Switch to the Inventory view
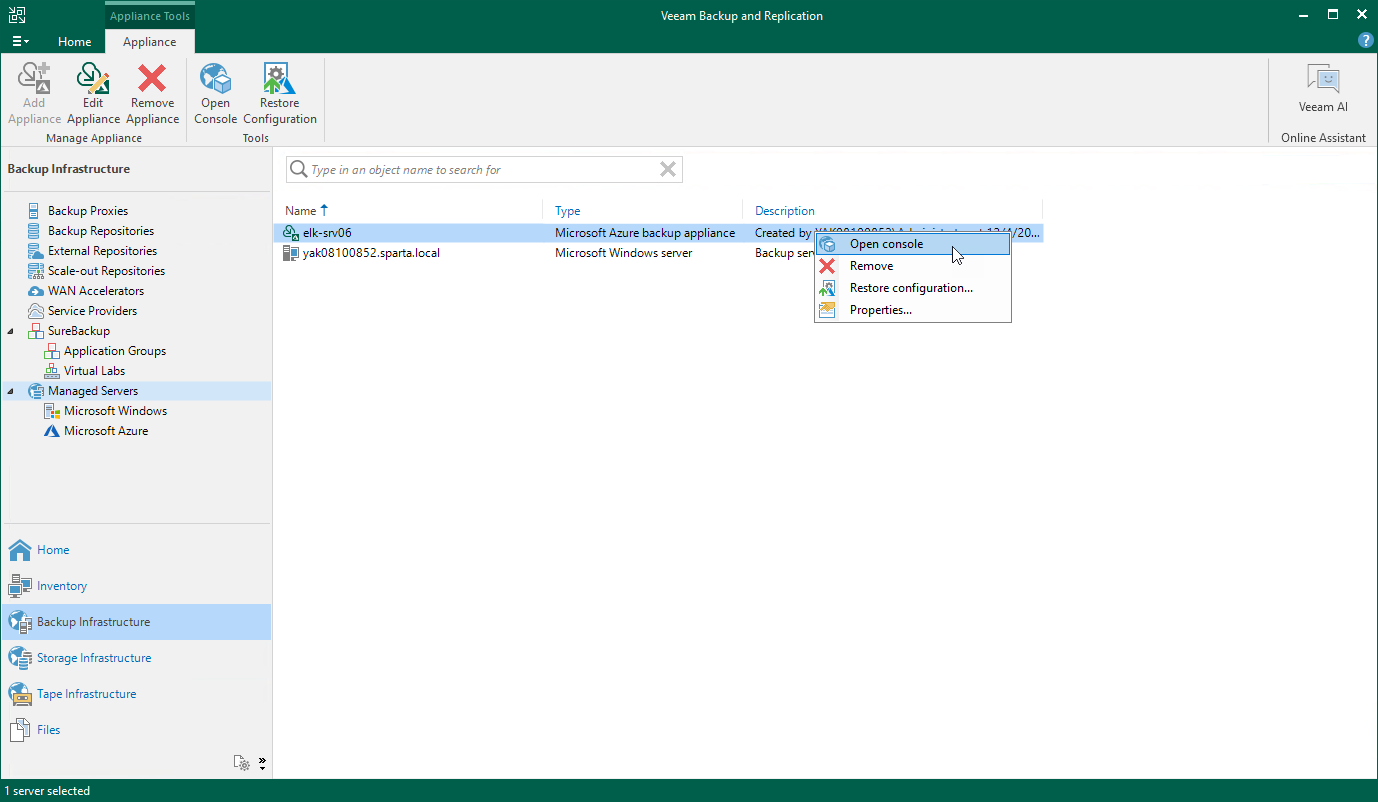Screen dimensions: 1378x802 click(x=136, y=586)
